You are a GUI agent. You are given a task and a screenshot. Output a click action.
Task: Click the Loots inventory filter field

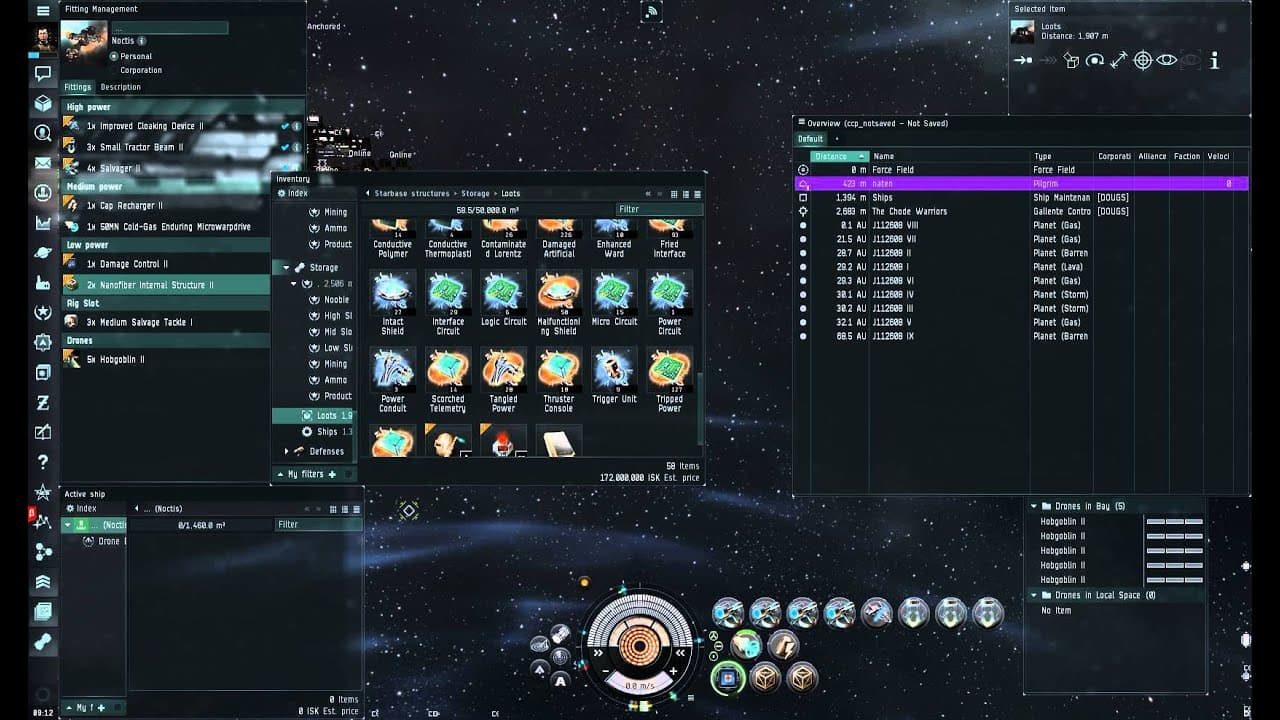click(659, 209)
